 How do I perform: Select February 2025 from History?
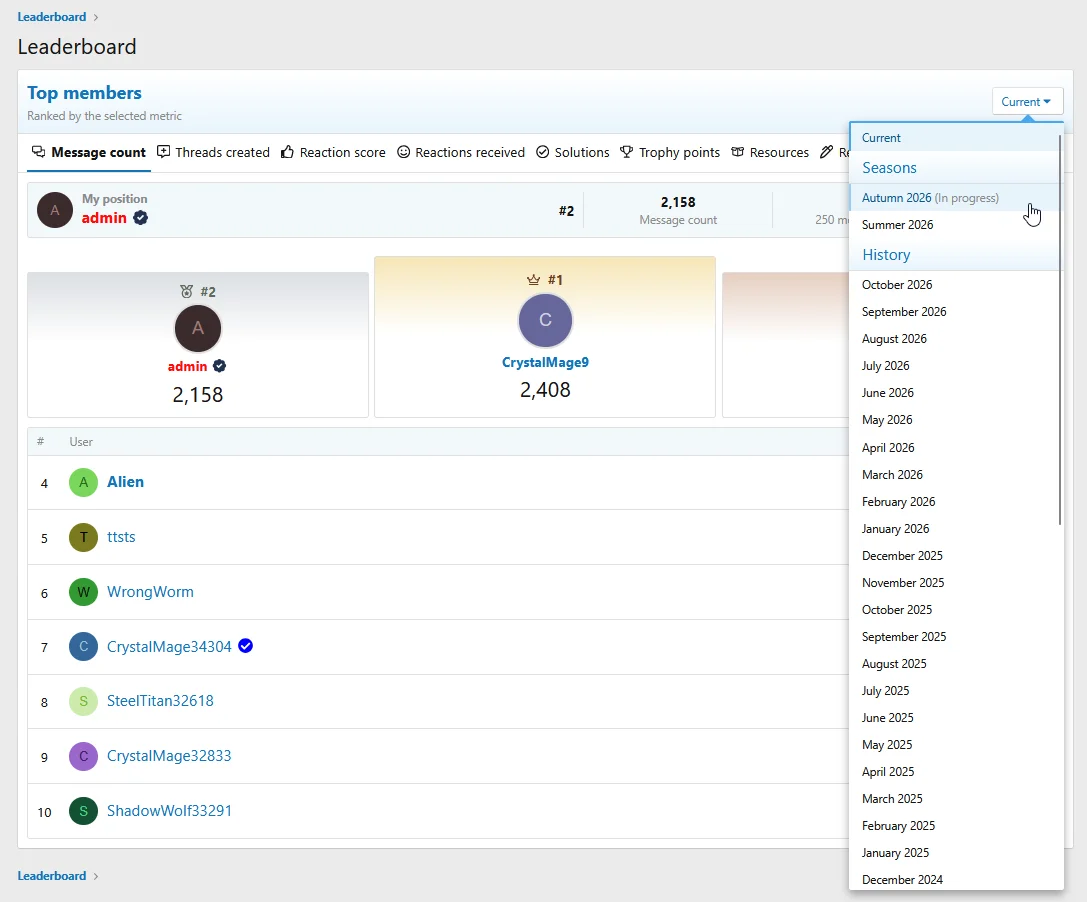(956, 826)
